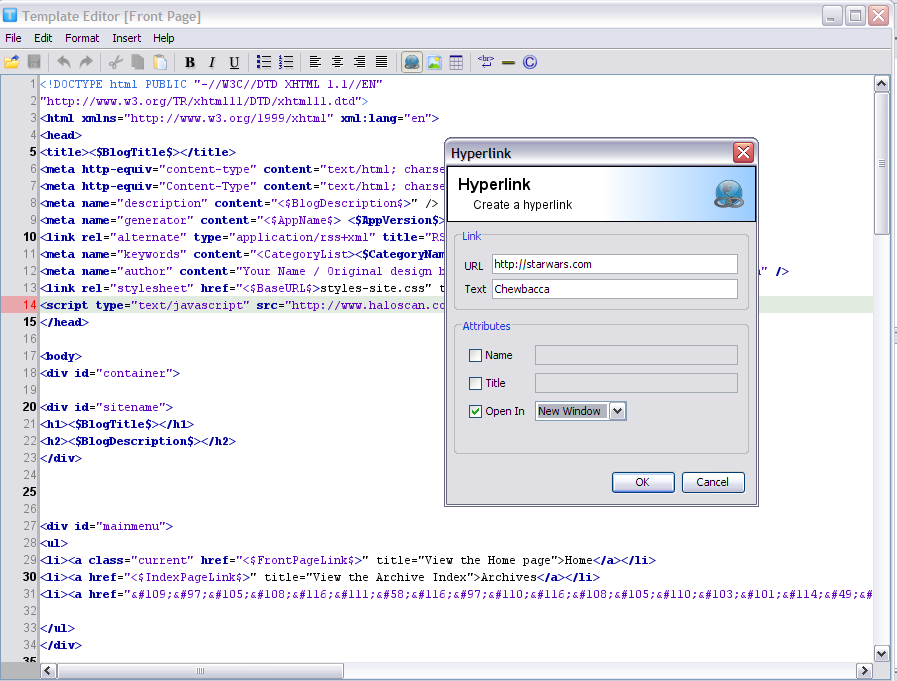This screenshot has width=897, height=681.
Task: Click the </head> tag on line 15
Action: coord(64,322)
